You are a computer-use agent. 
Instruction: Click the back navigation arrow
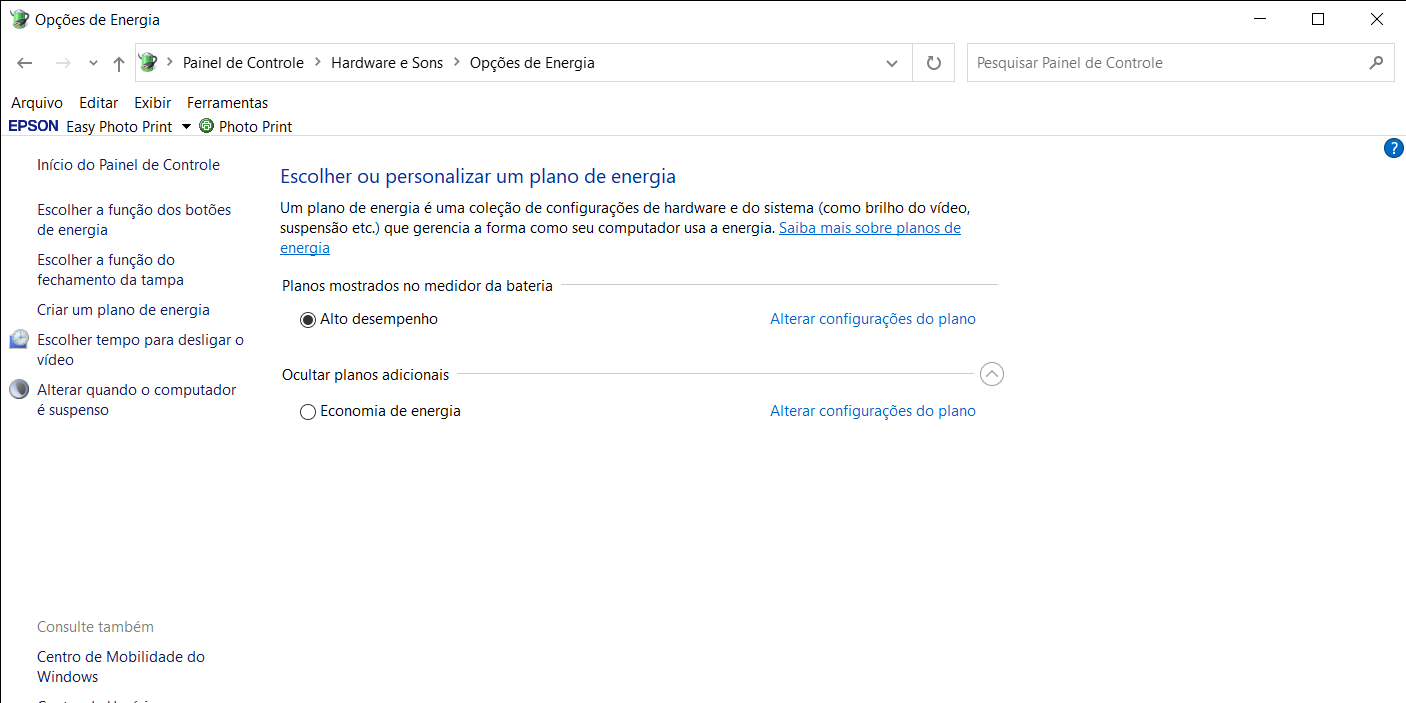coord(25,63)
